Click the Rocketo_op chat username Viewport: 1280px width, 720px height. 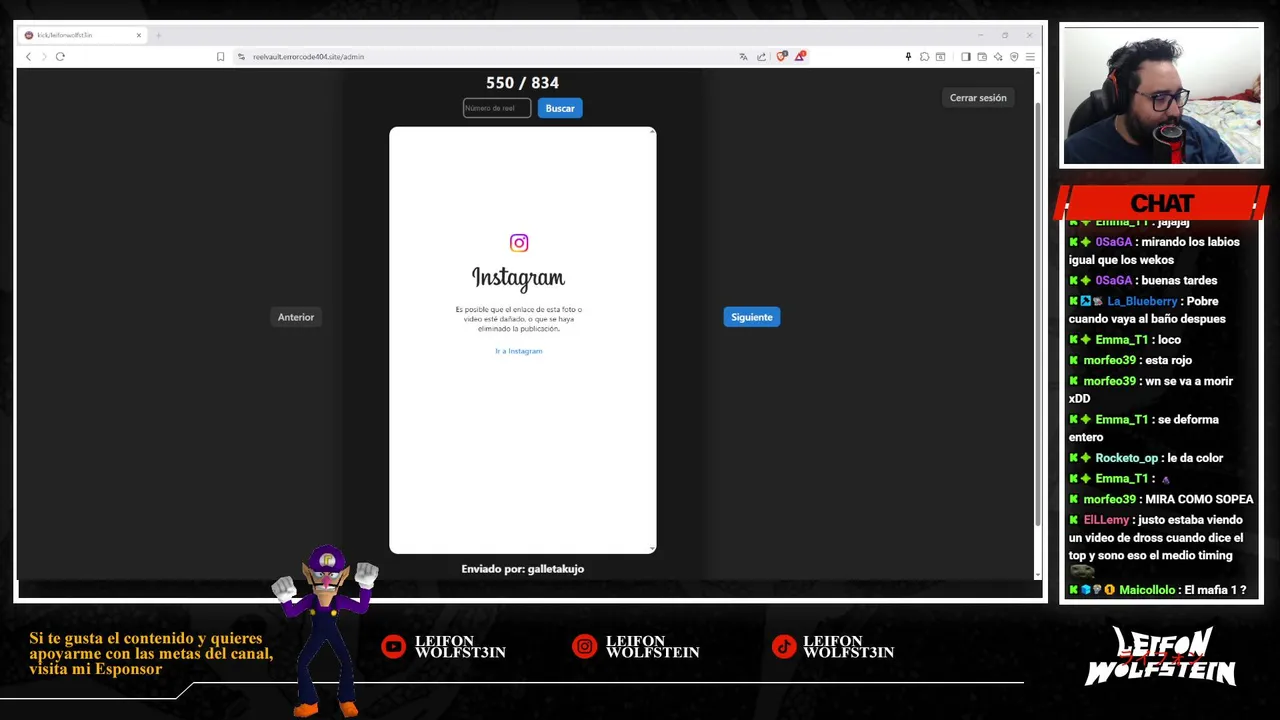click(1126, 458)
